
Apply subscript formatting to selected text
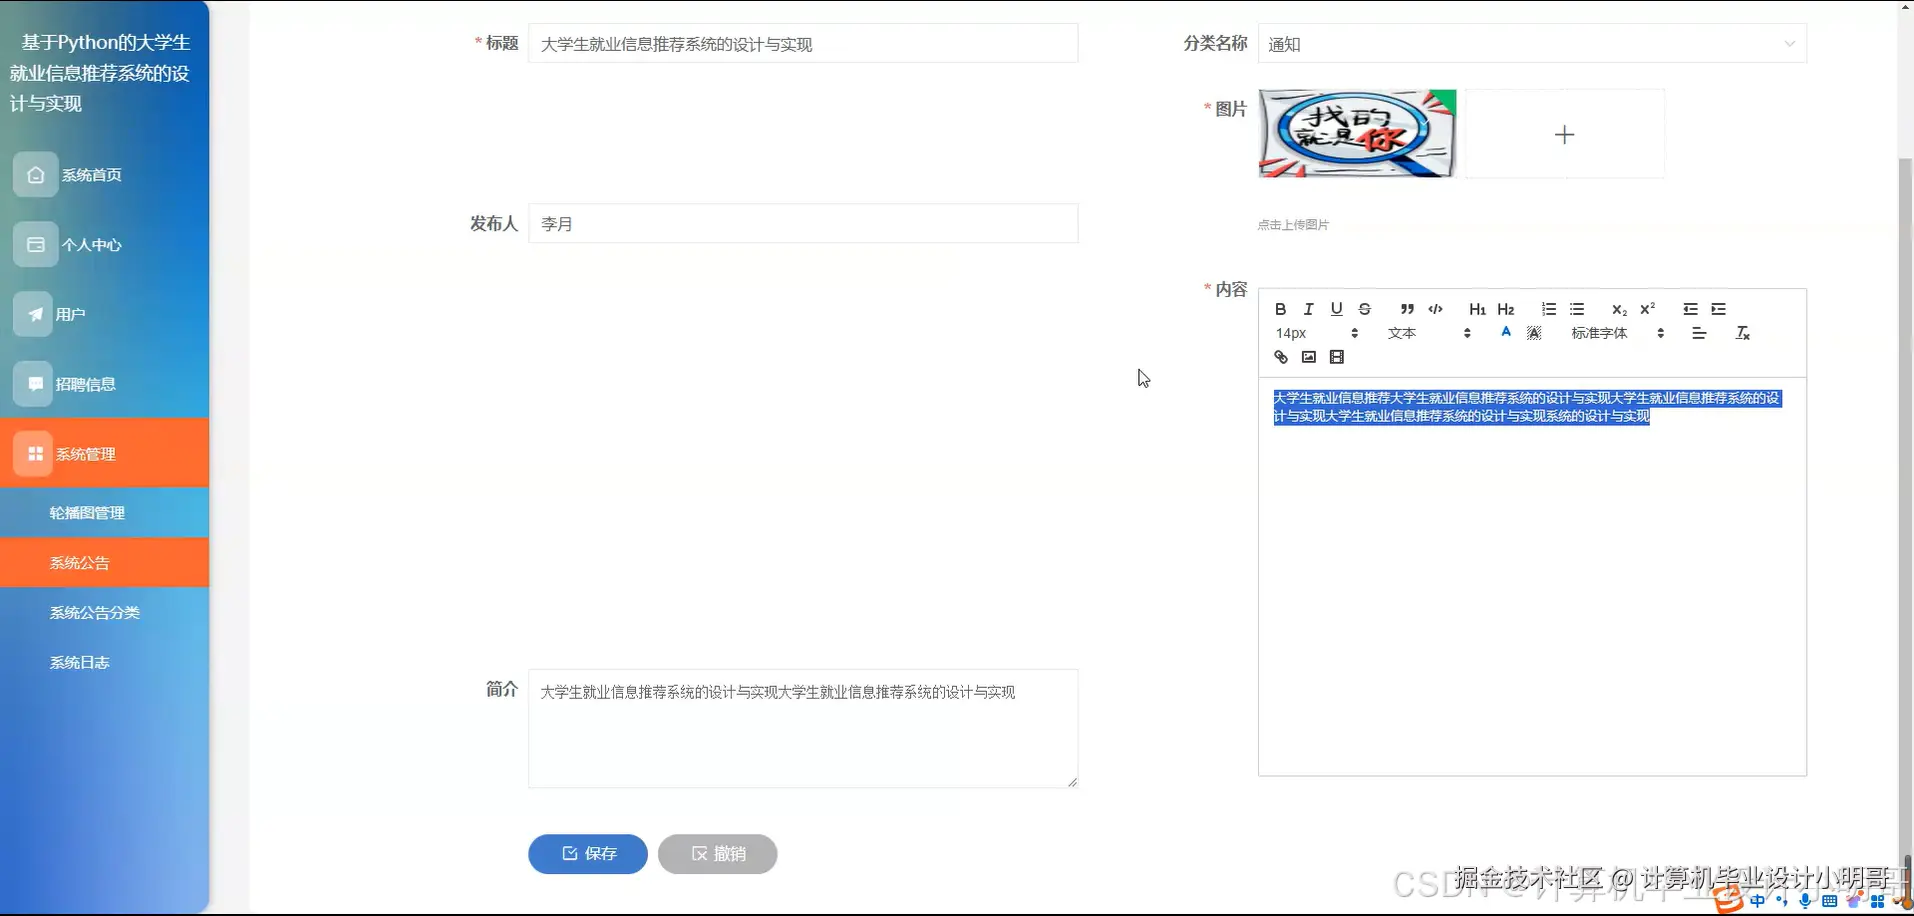pyautogui.click(x=1619, y=309)
